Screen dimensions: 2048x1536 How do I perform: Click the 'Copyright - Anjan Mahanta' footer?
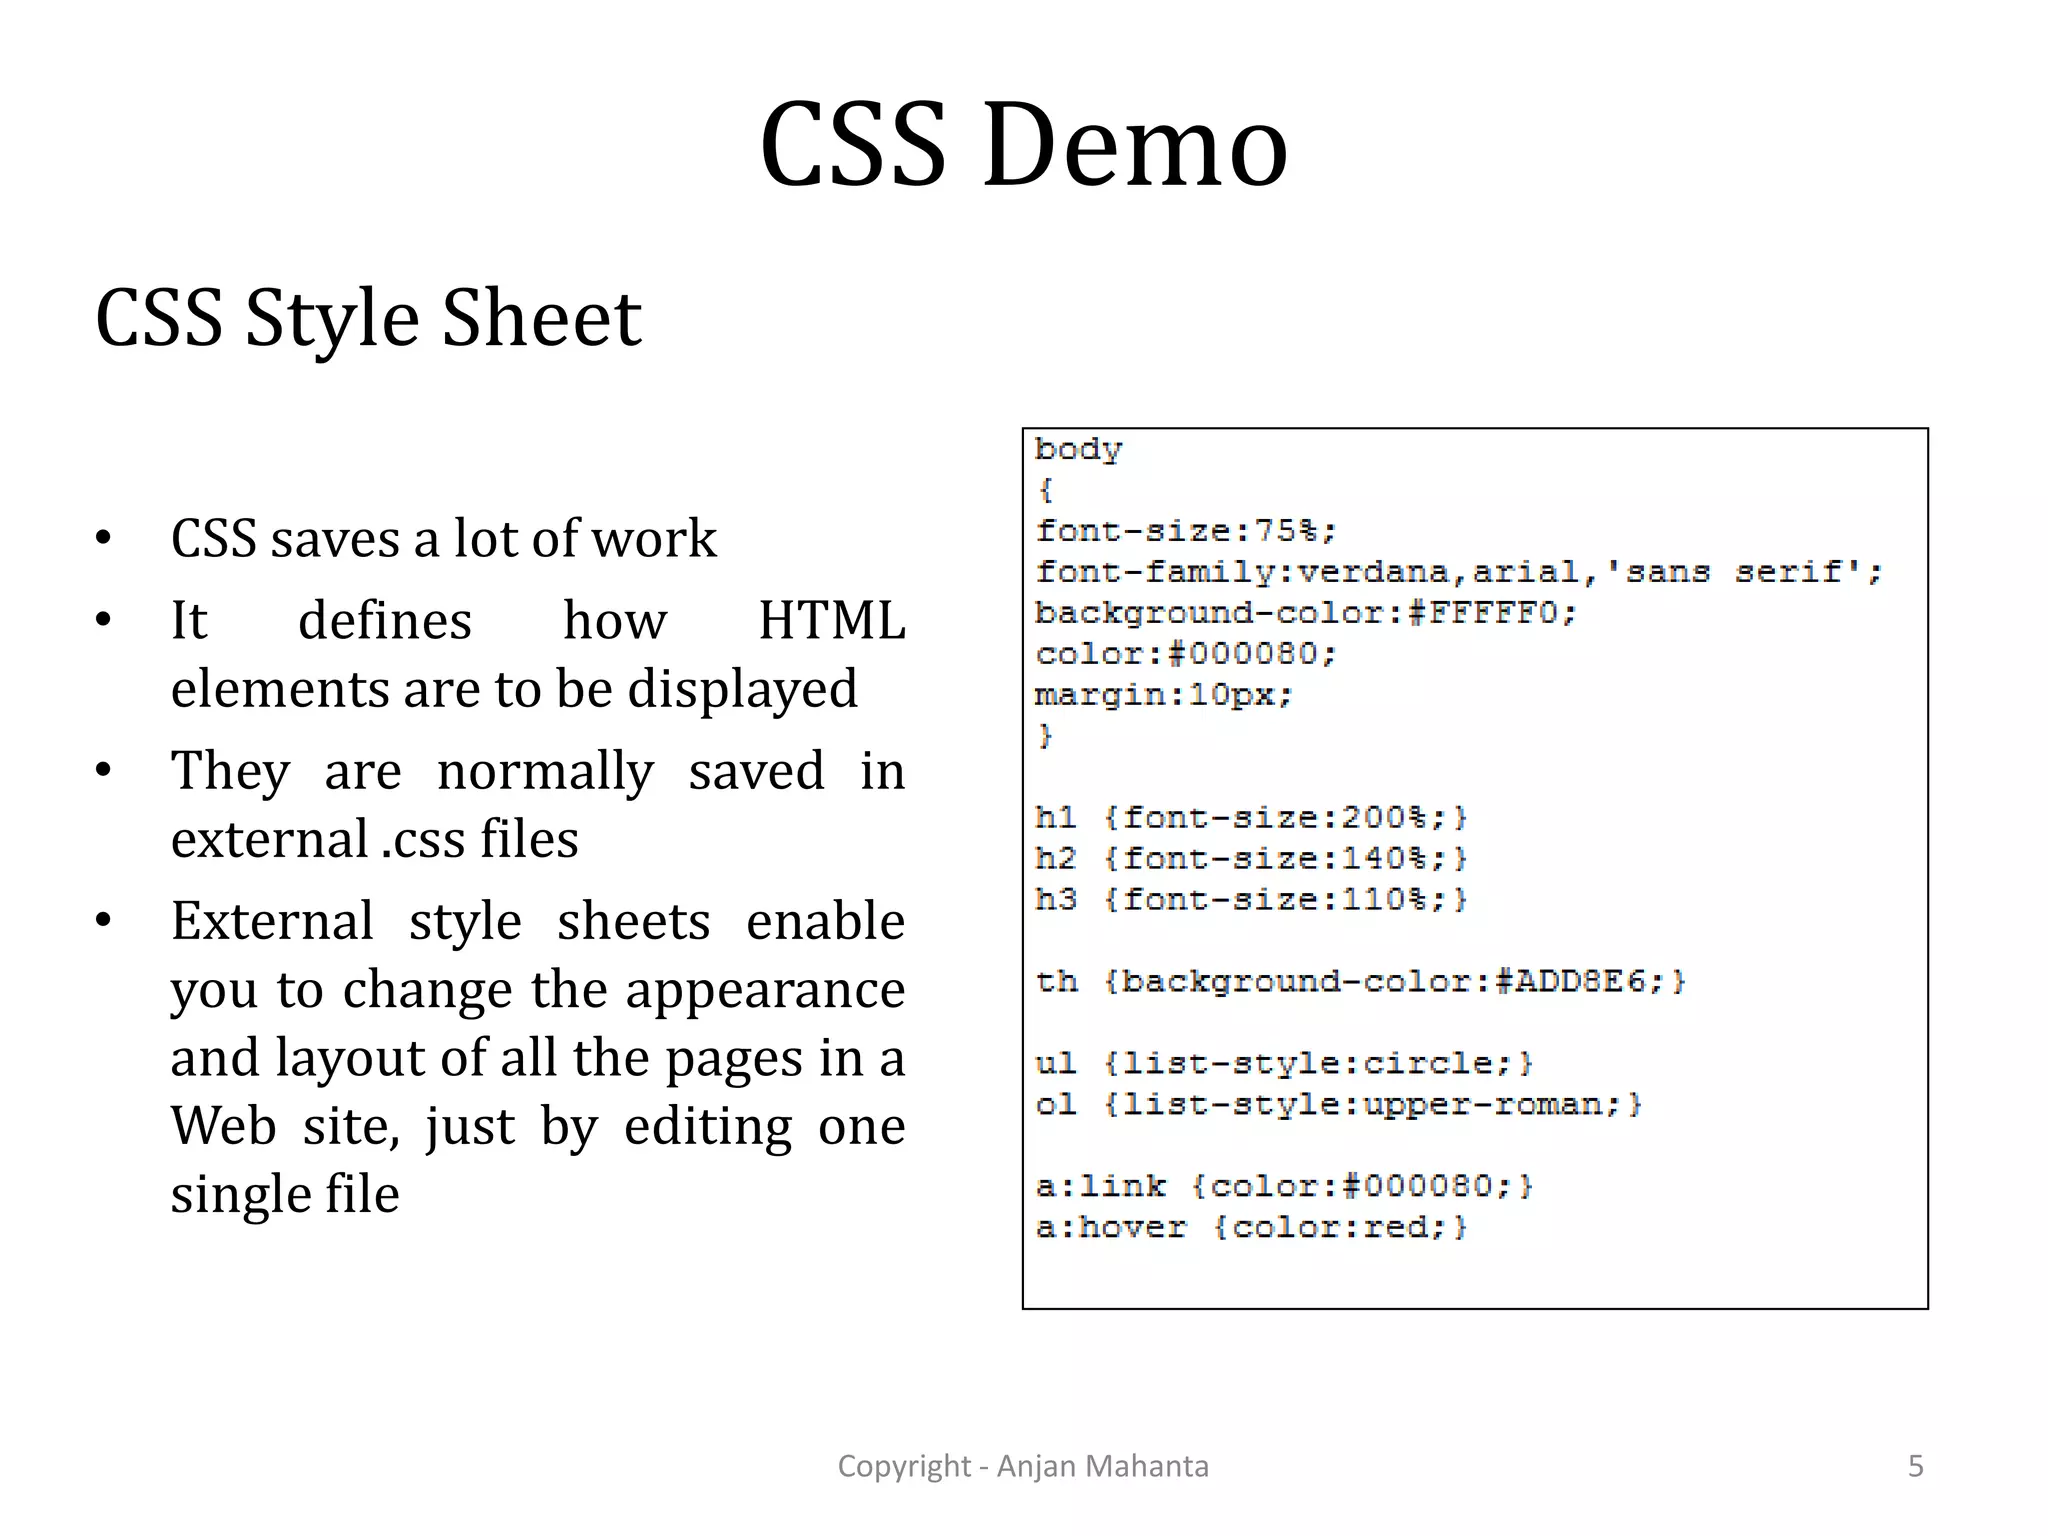click(x=1023, y=1466)
